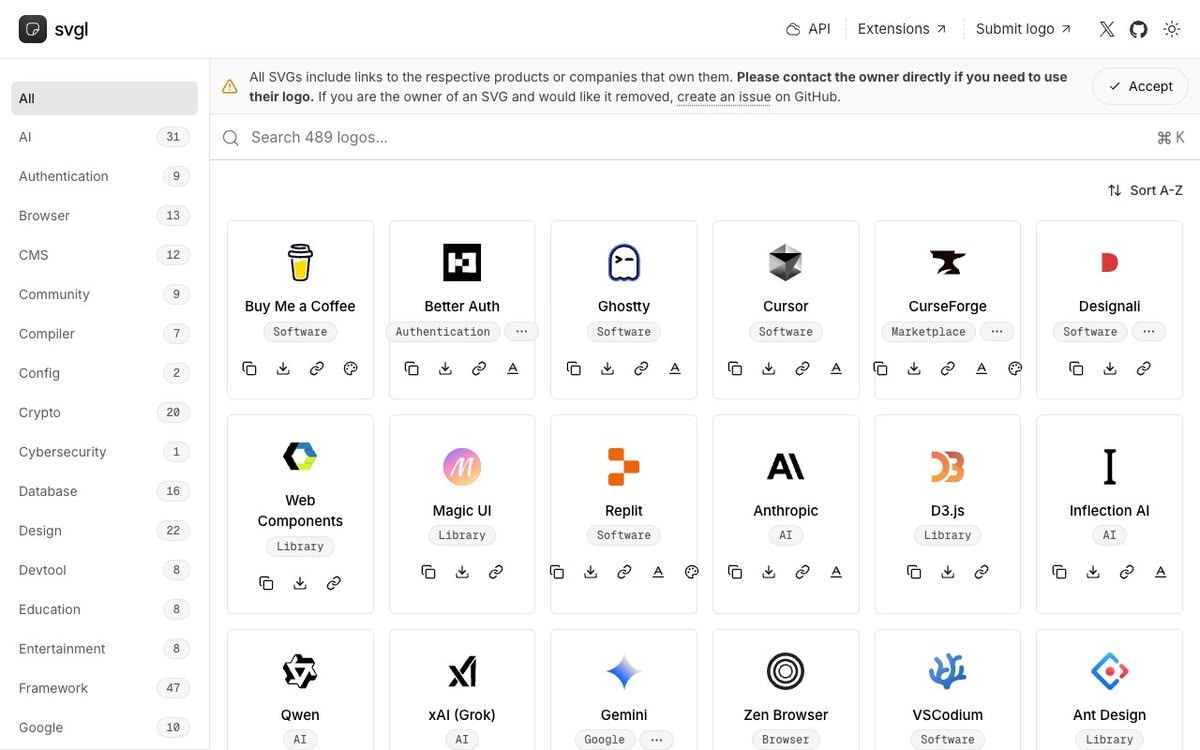
Task: Accept the SVG ownership notice
Action: [1139, 87]
